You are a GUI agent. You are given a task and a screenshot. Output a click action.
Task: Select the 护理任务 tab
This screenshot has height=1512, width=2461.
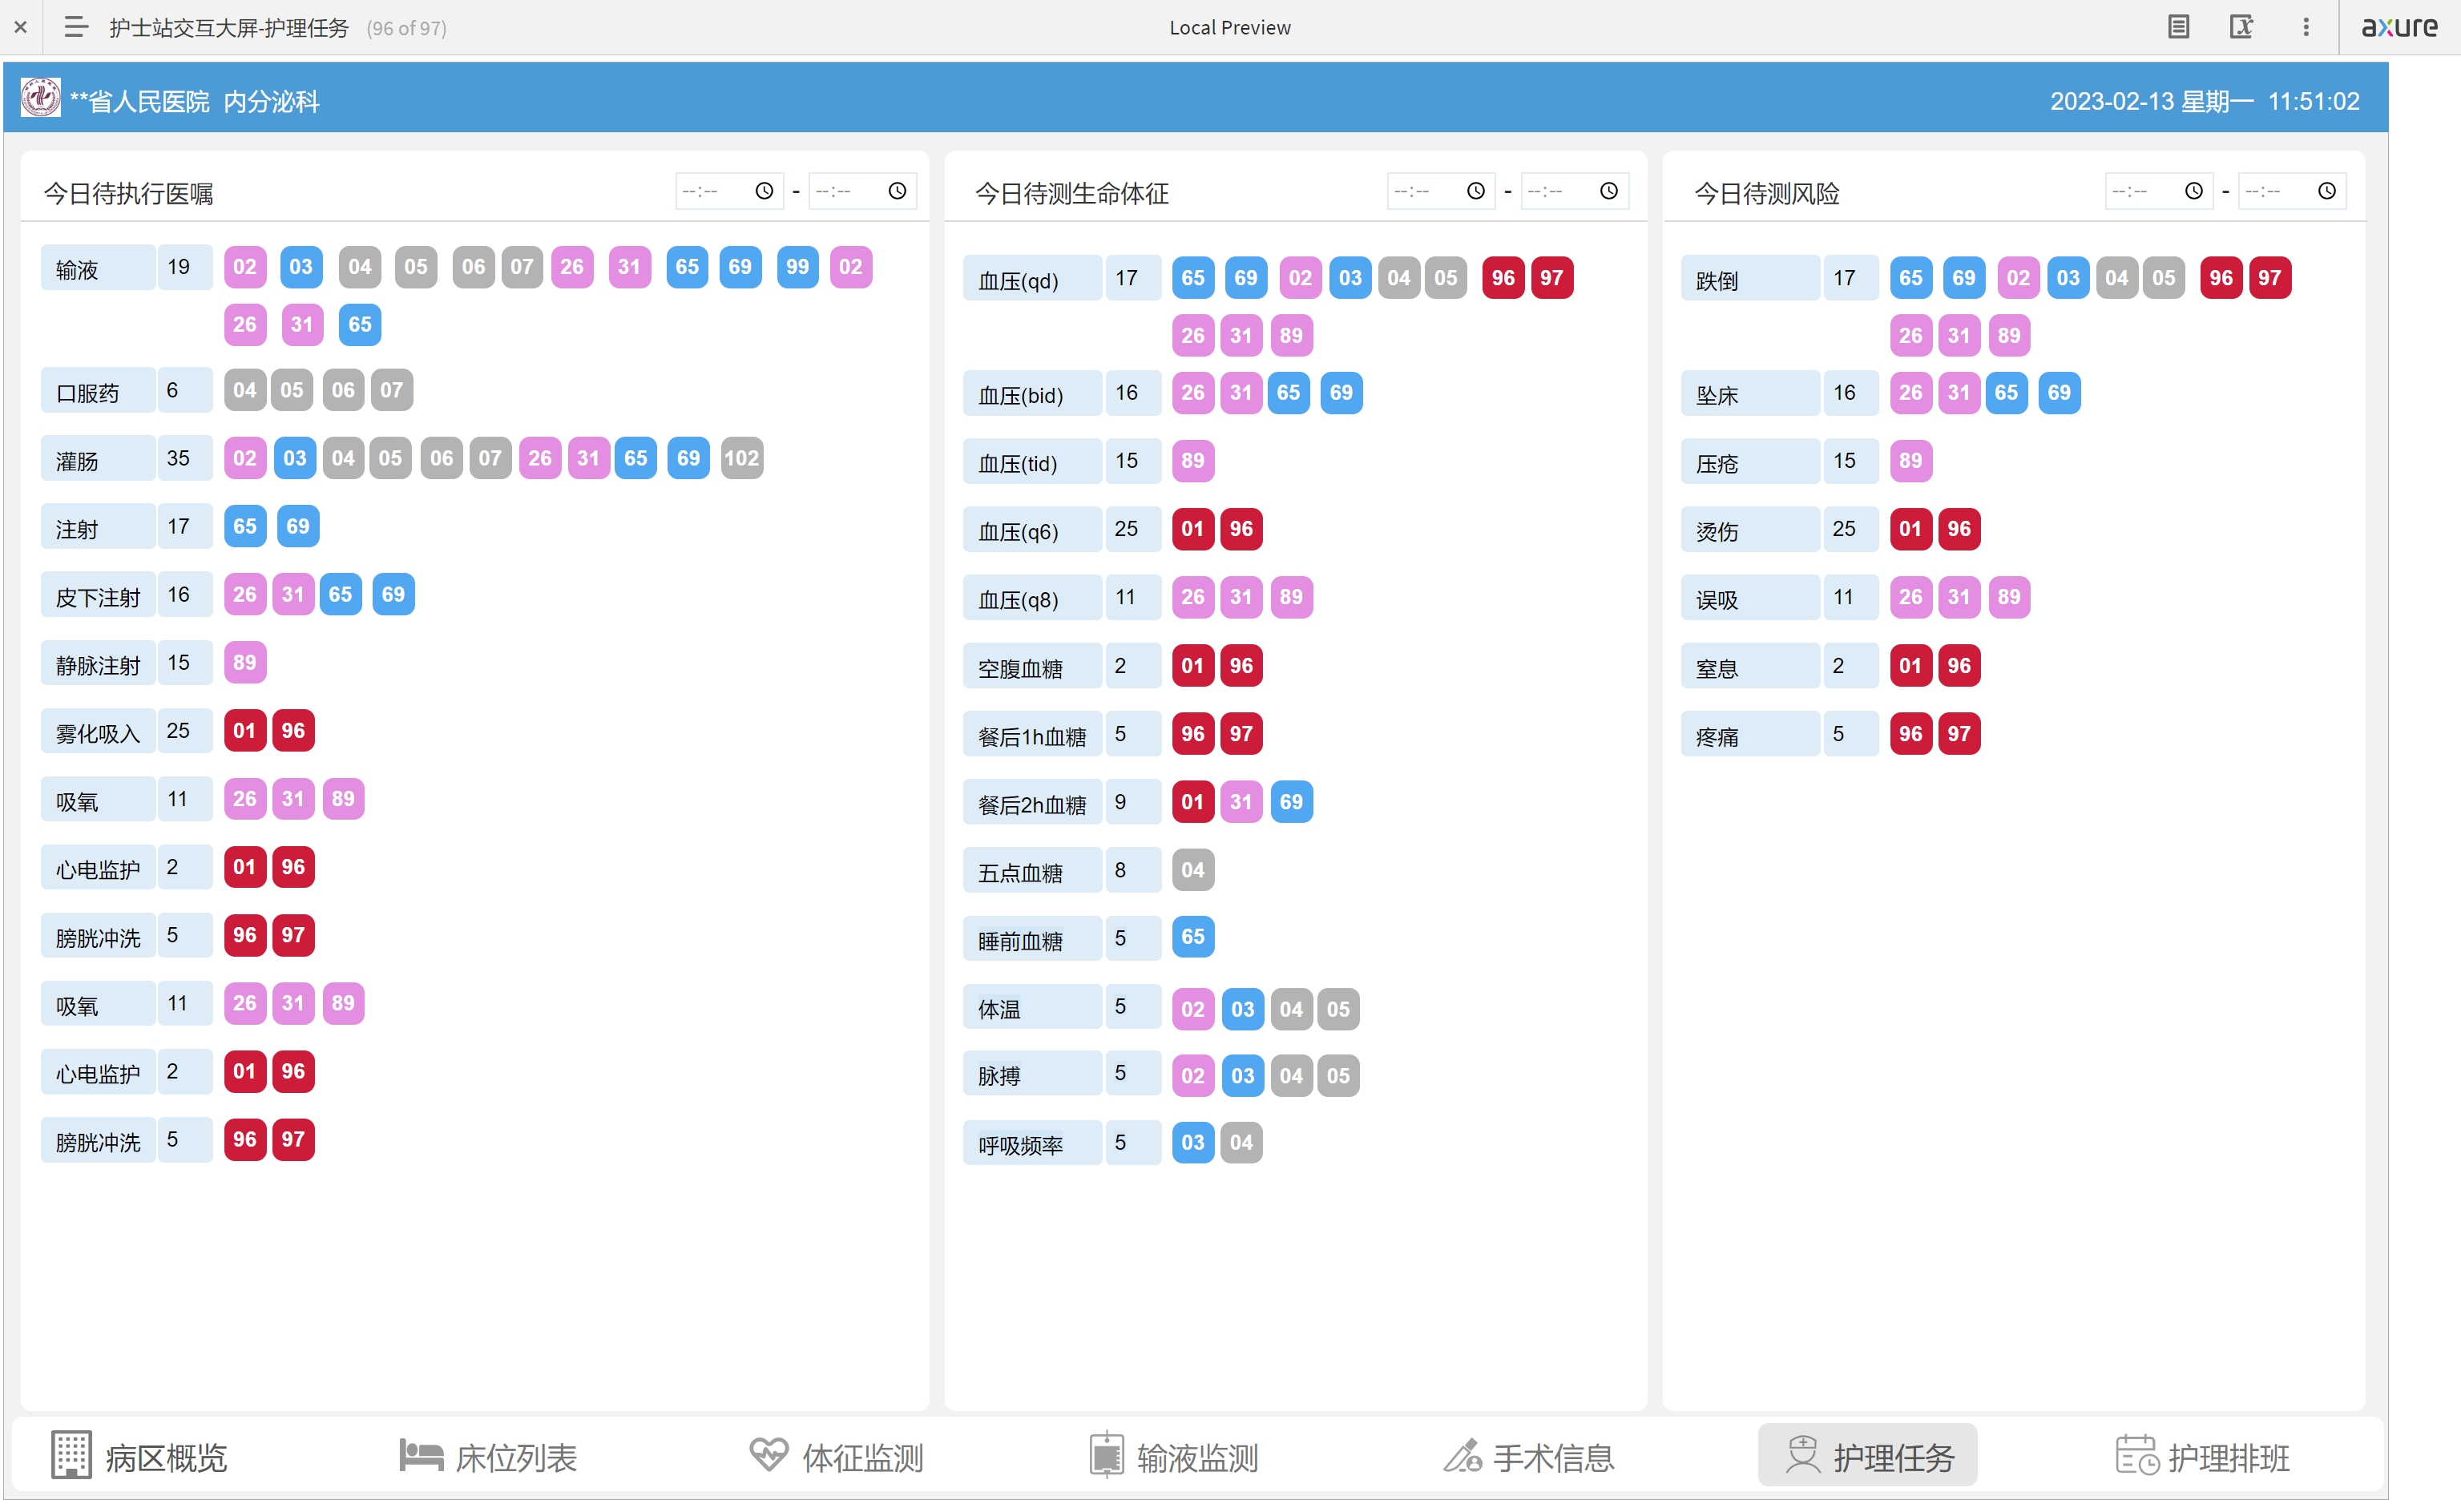1868,1455
